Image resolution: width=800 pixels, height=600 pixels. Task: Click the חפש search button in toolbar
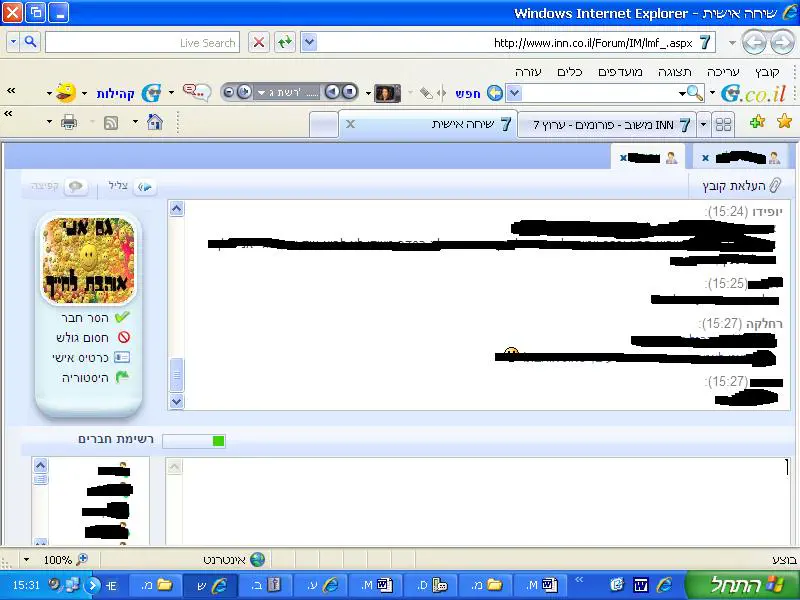[x=468, y=93]
